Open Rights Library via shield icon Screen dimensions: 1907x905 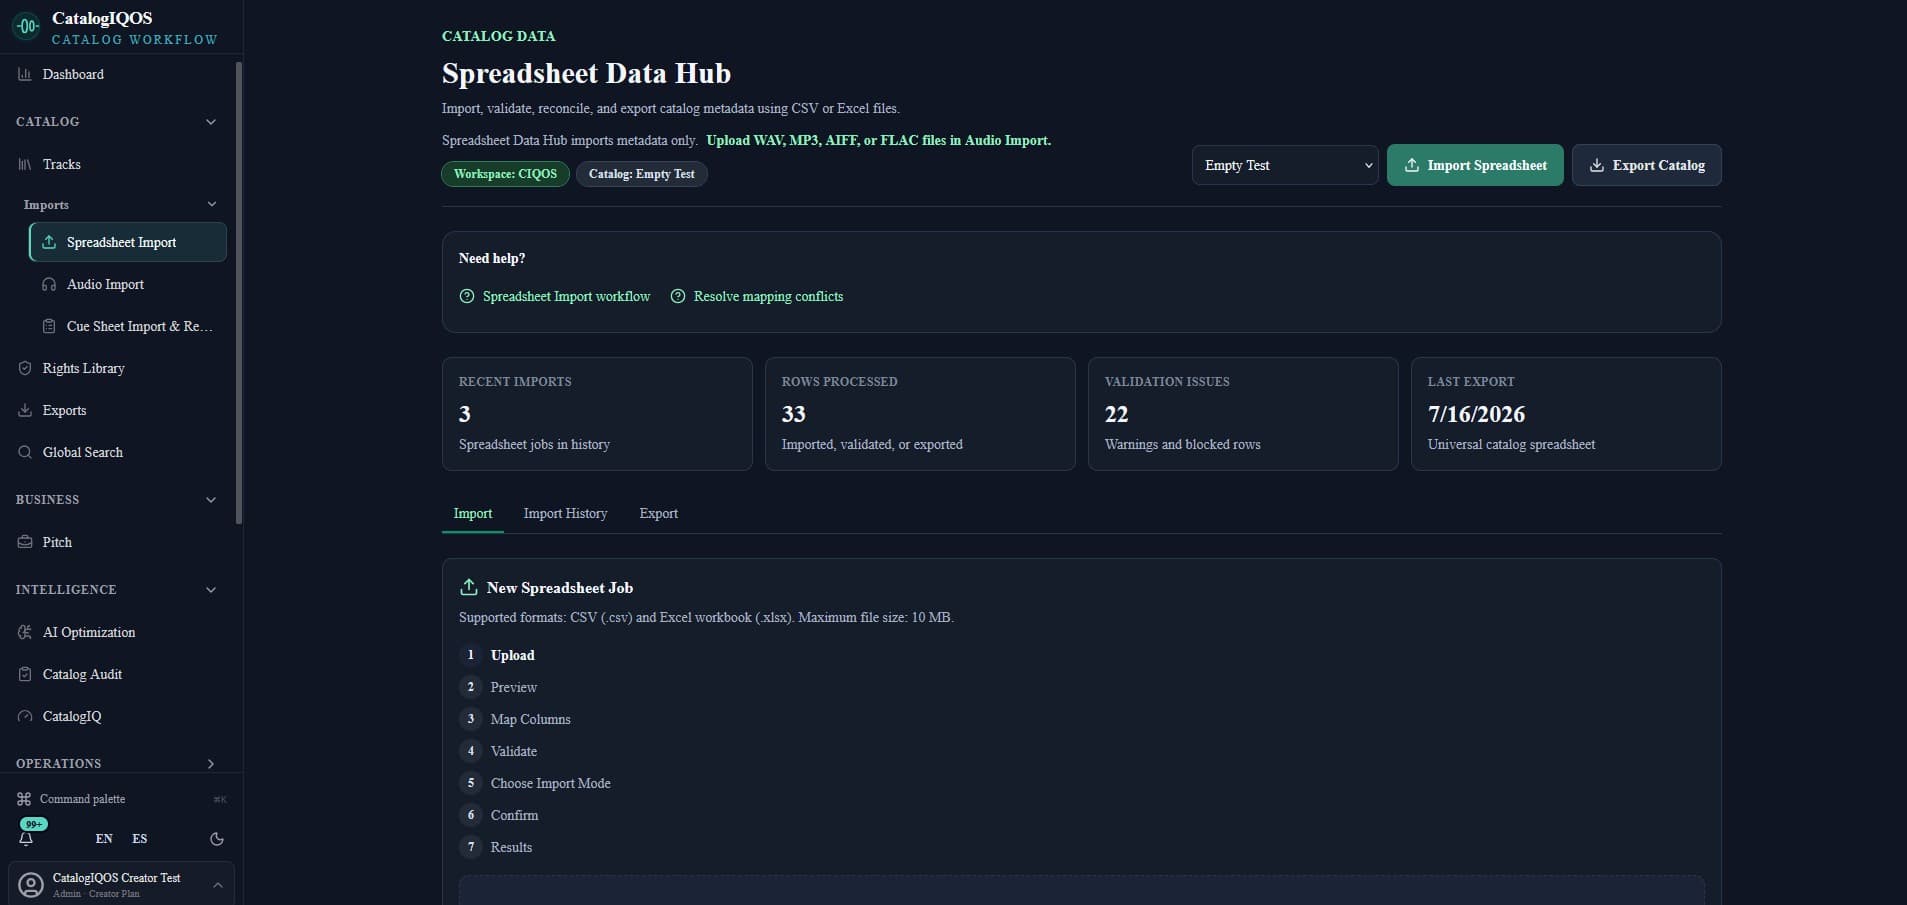tap(25, 369)
